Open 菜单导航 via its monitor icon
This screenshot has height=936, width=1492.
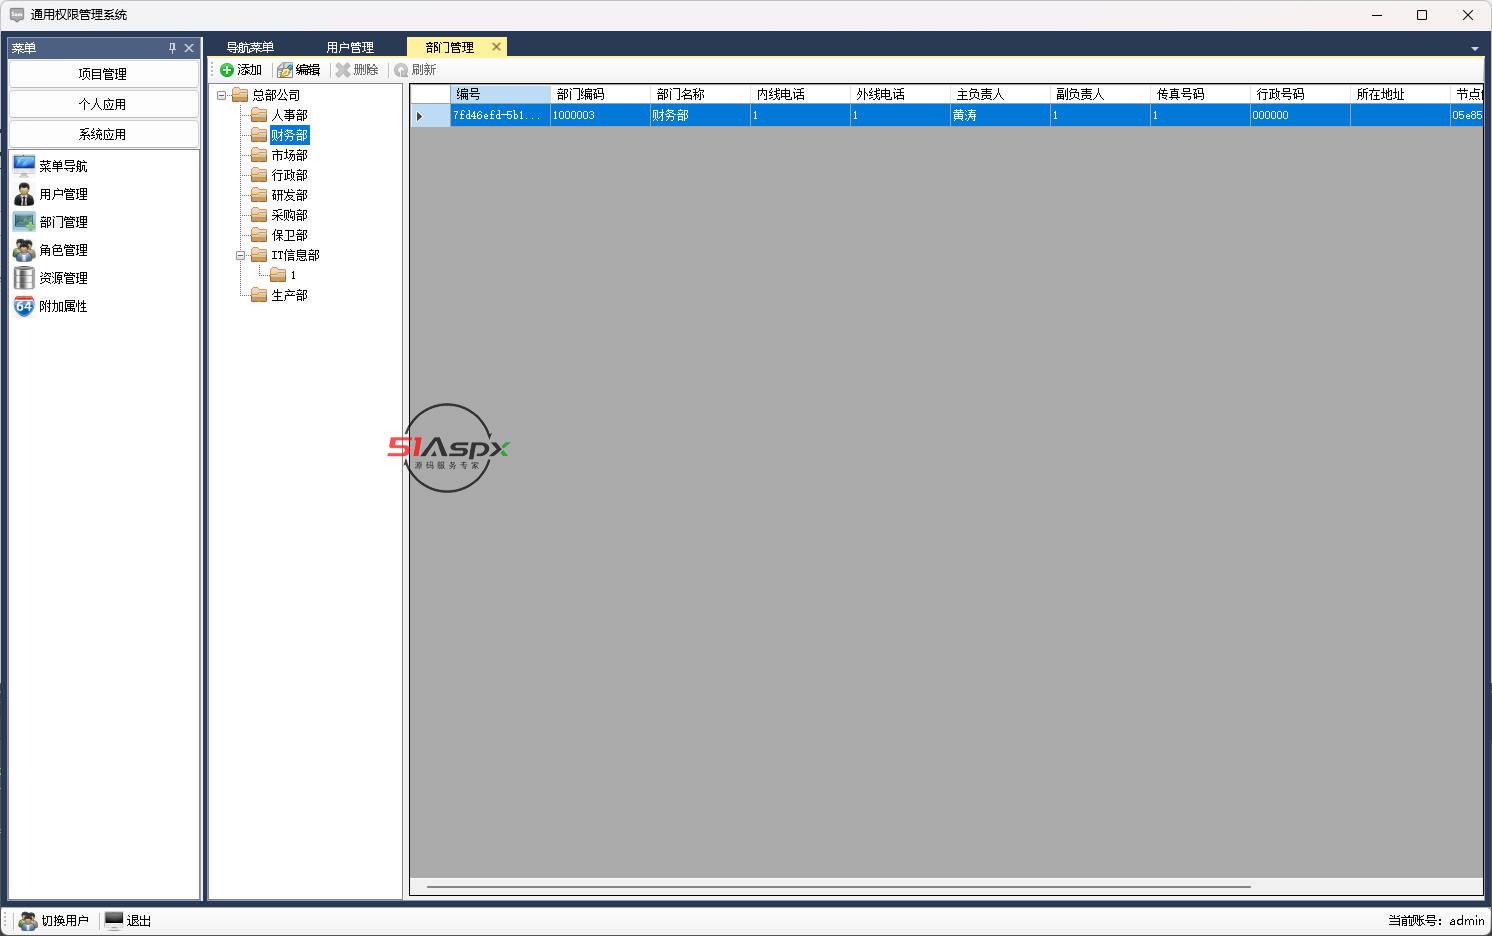(x=24, y=166)
